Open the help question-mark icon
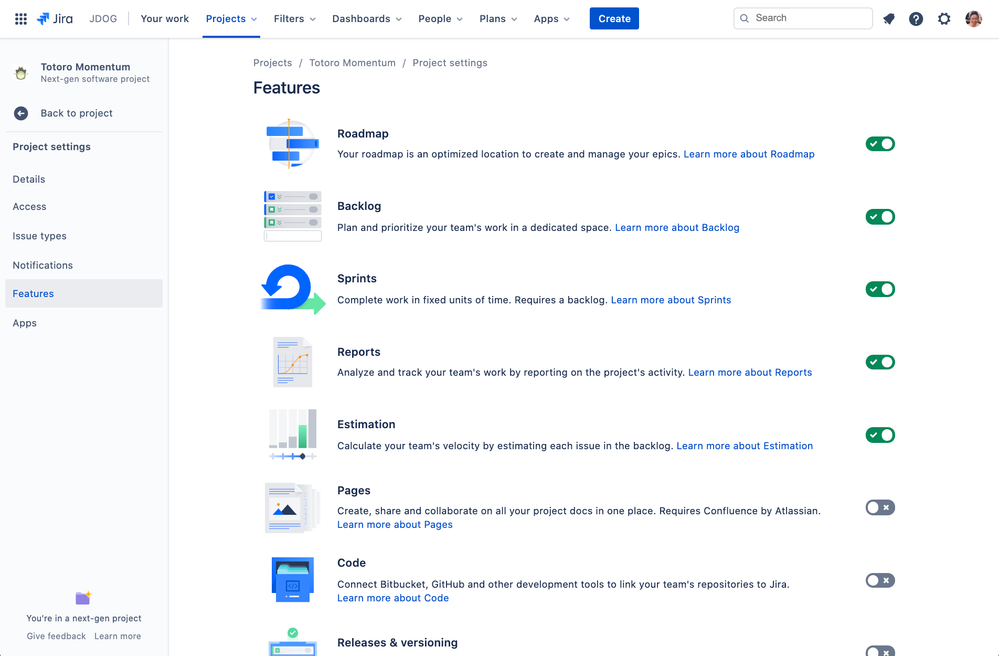 (916, 18)
